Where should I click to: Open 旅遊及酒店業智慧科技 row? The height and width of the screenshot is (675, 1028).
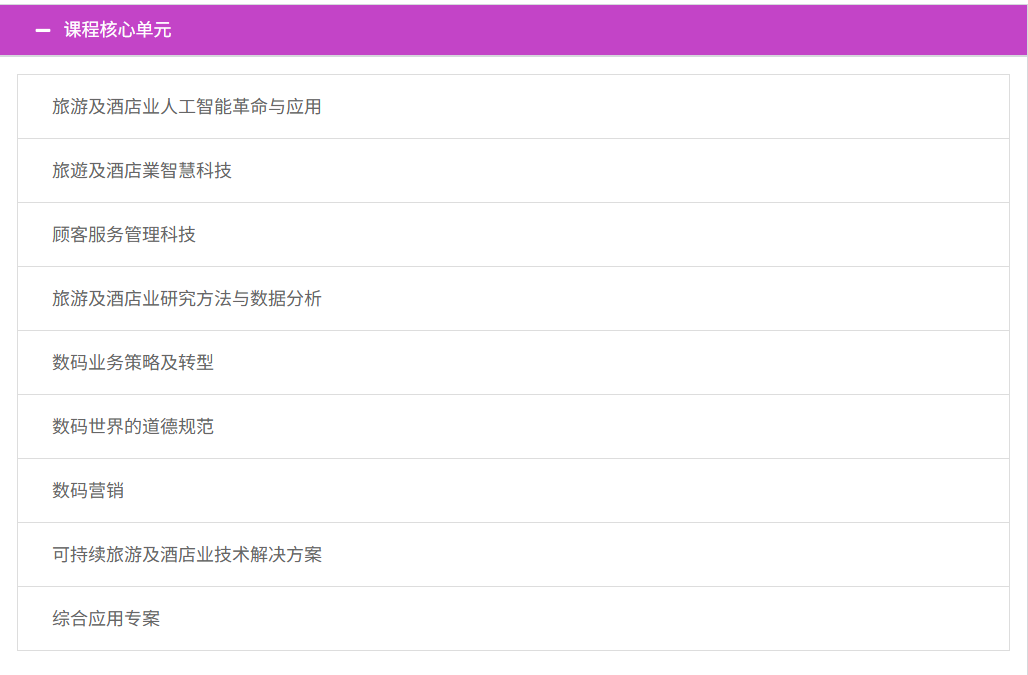point(513,170)
